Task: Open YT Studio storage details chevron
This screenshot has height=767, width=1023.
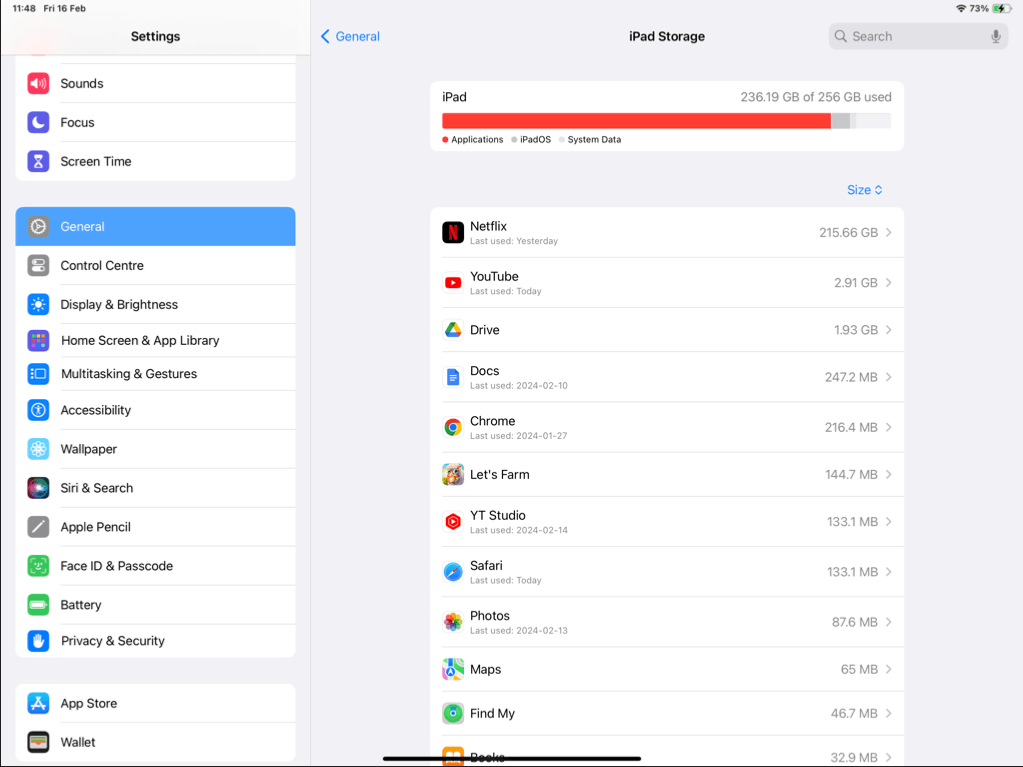Action: pos(889,522)
